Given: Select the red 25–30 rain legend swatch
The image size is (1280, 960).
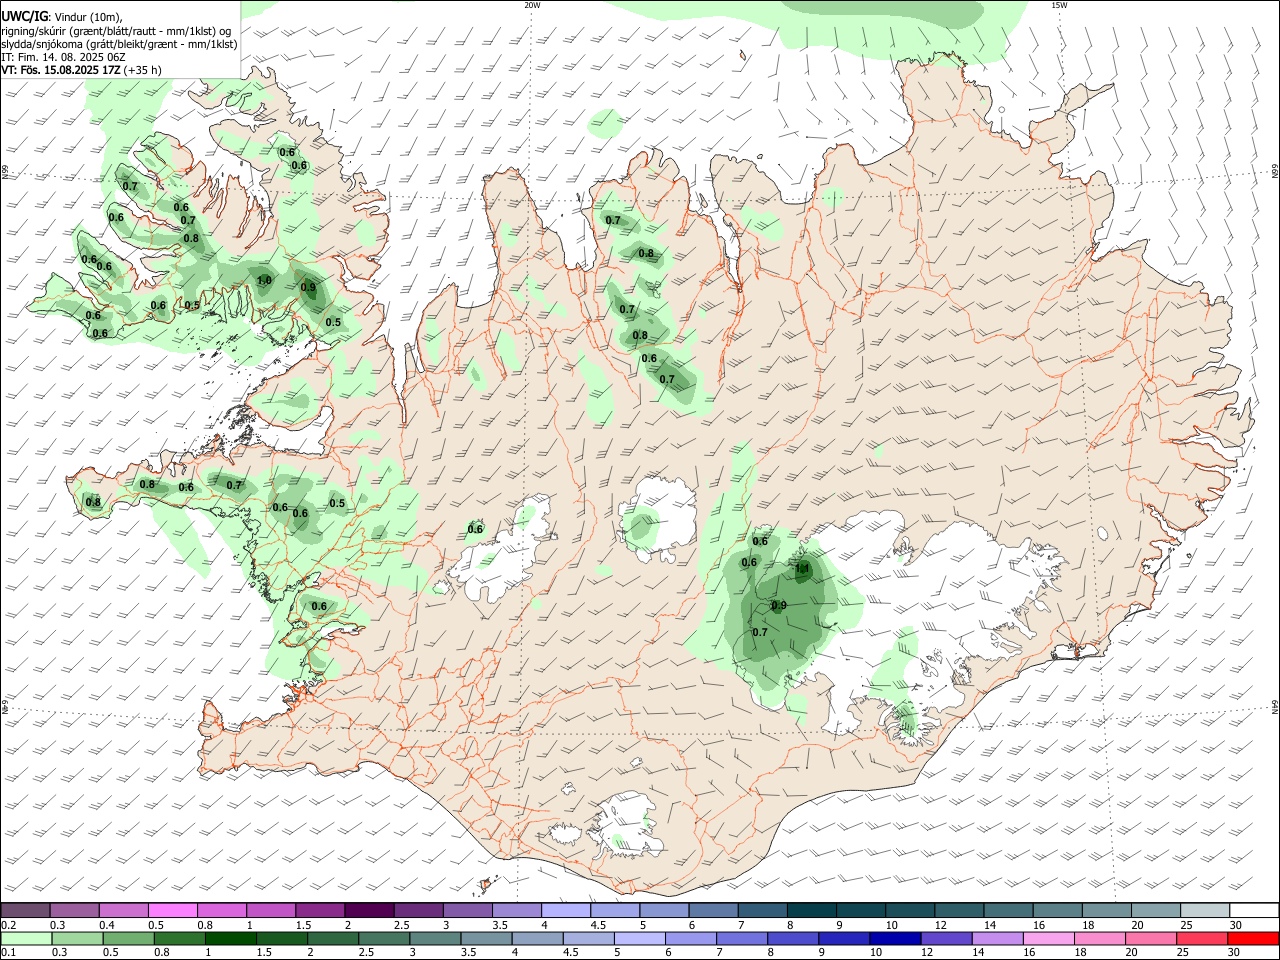Looking at the screenshot, I should [x=1204, y=939].
